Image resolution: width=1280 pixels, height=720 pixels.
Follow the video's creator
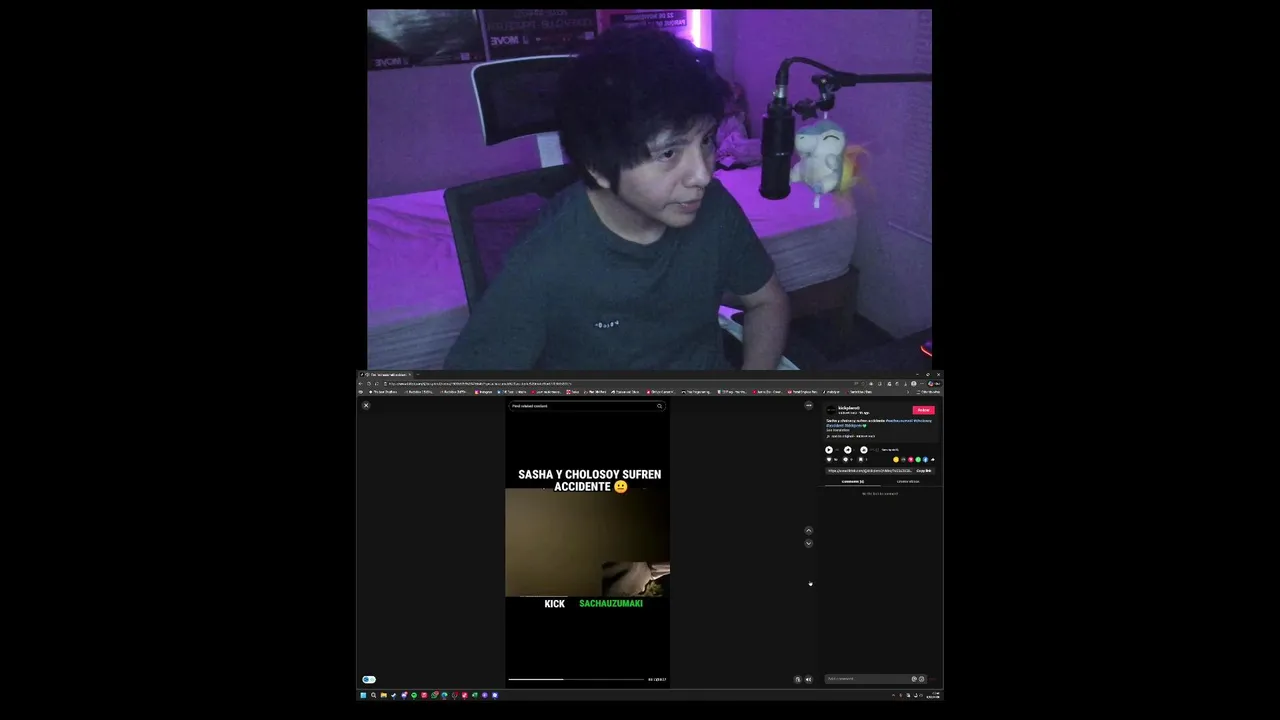pos(923,410)
